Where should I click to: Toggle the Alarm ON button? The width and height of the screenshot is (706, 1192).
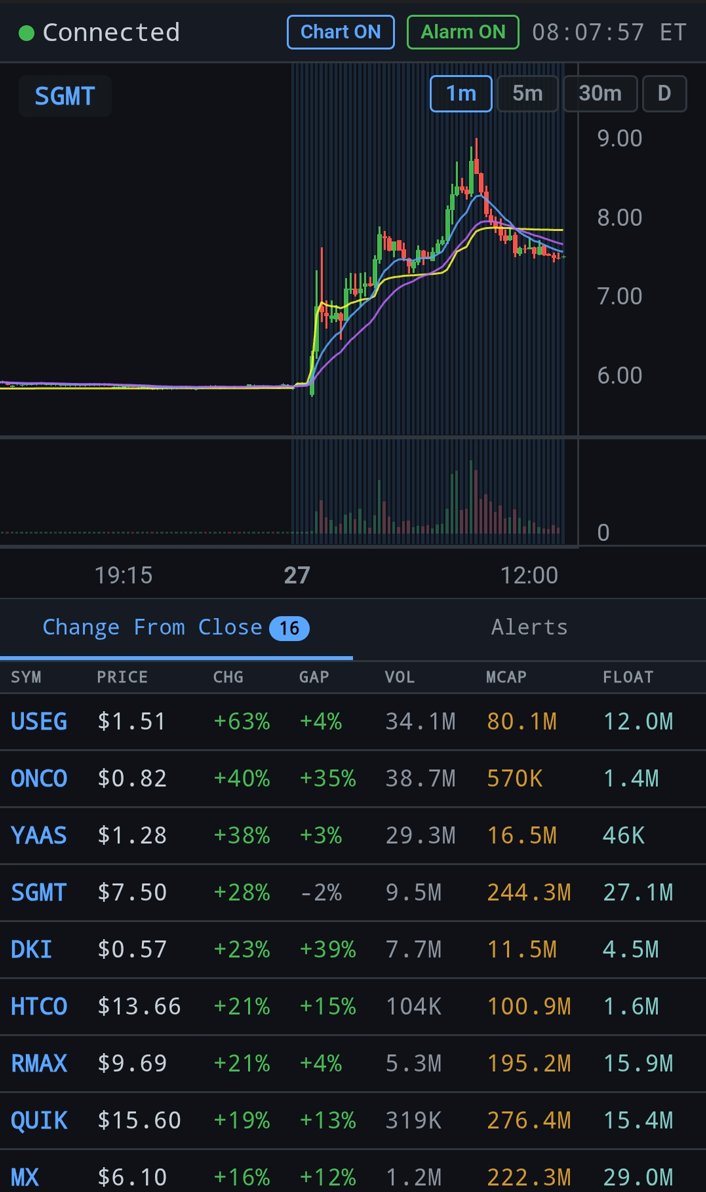(x=463, y=32)
